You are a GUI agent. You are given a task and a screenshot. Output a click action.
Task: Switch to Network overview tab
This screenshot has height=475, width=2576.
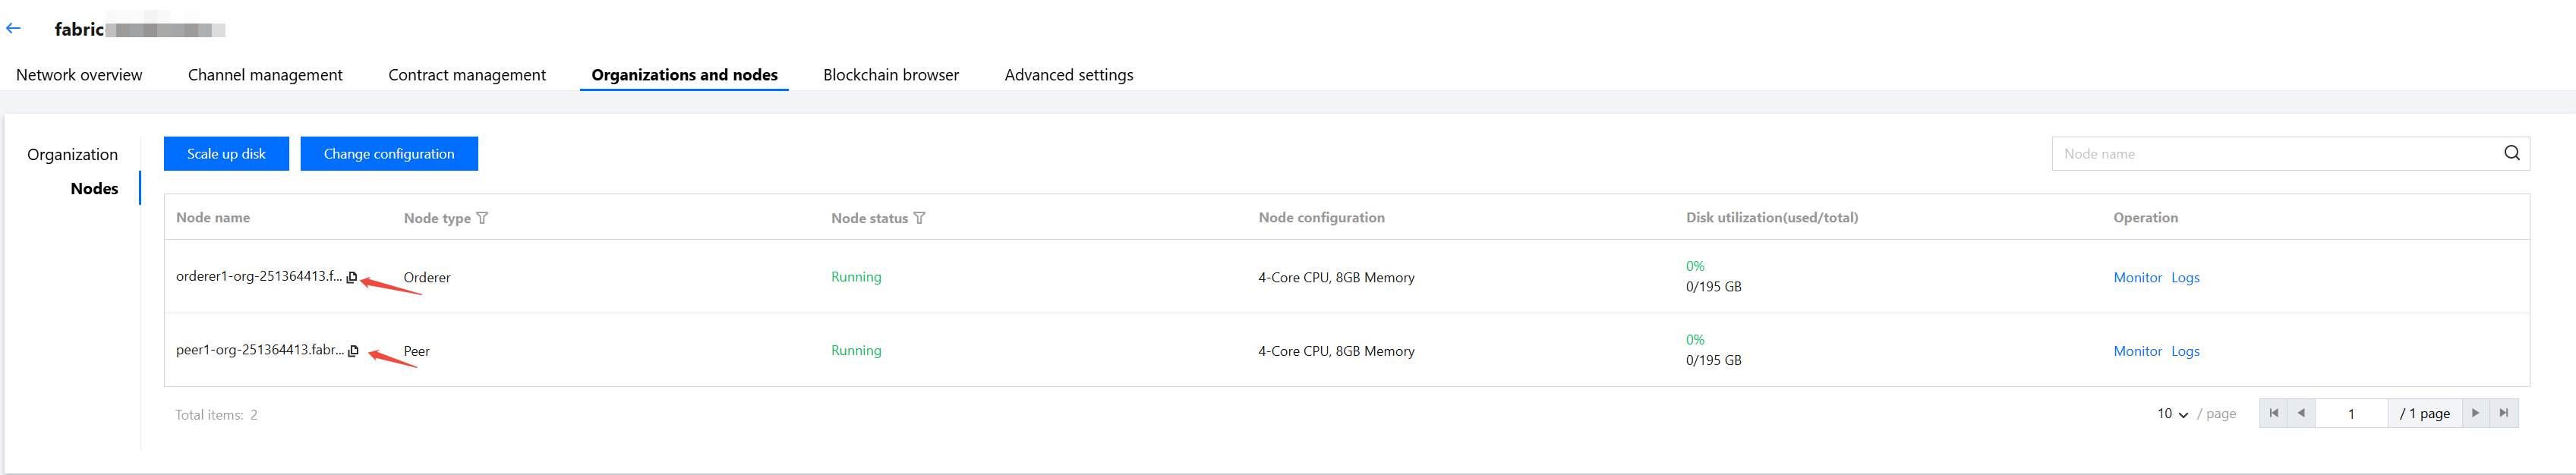pos(79,75)
